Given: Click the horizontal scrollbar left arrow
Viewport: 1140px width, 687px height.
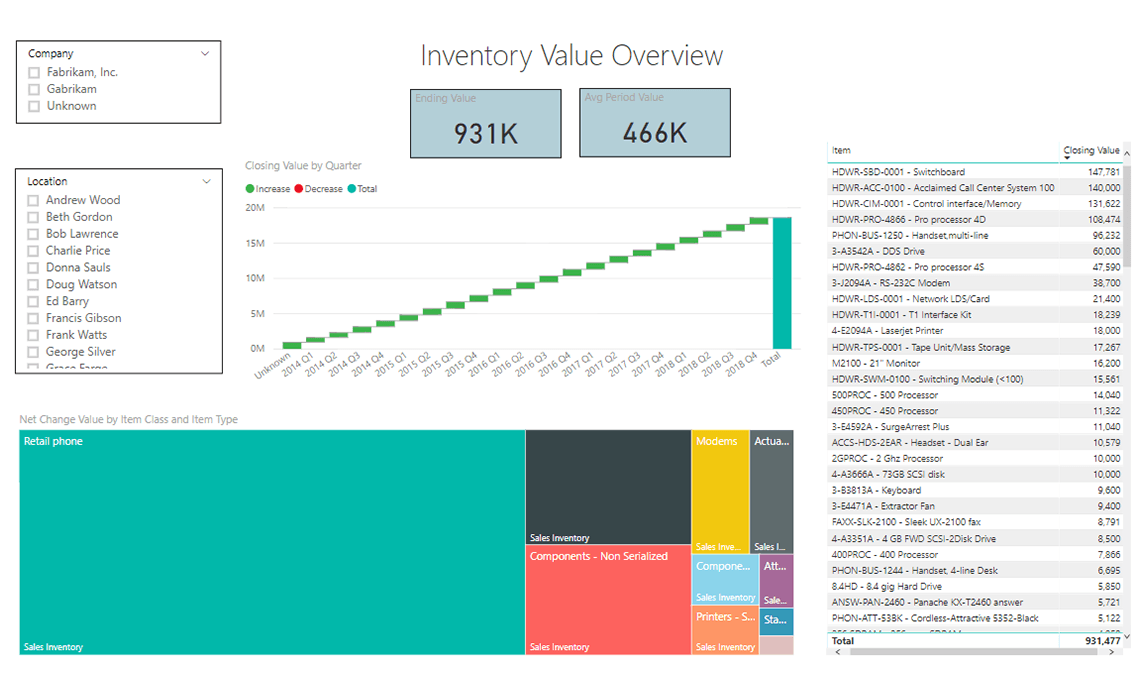Looking at the screenshot, I should coord(838,652).
